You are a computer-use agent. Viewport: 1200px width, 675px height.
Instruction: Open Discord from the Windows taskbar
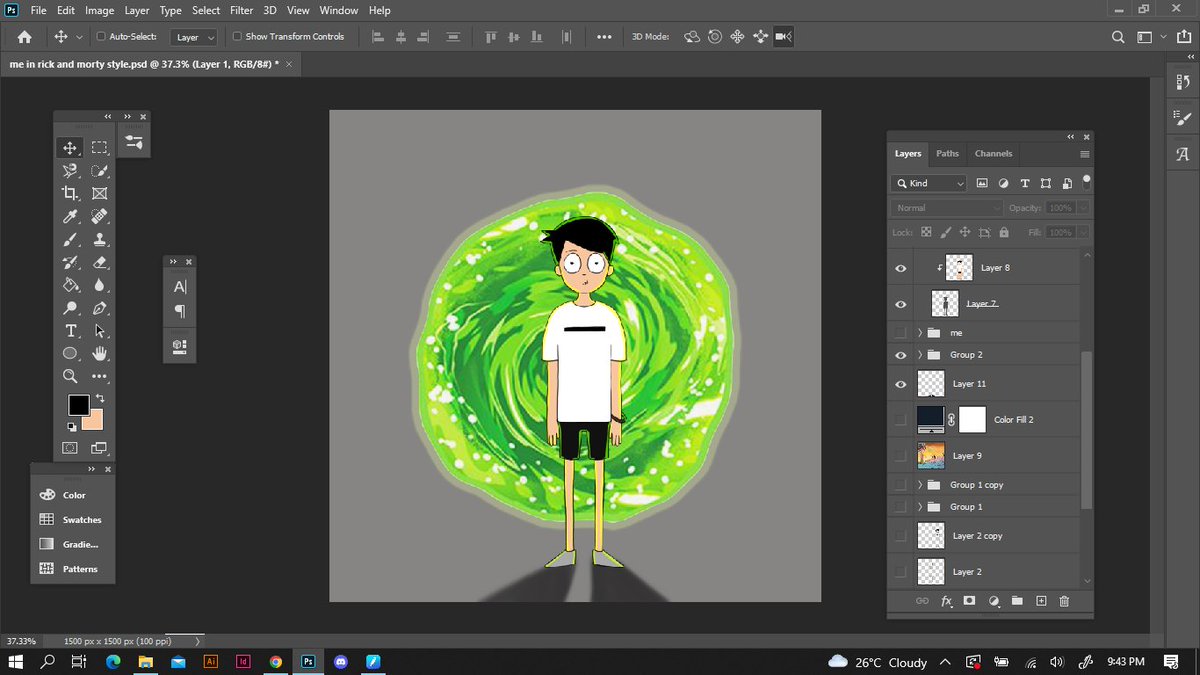pyautogui.click(x=340, y=662)
